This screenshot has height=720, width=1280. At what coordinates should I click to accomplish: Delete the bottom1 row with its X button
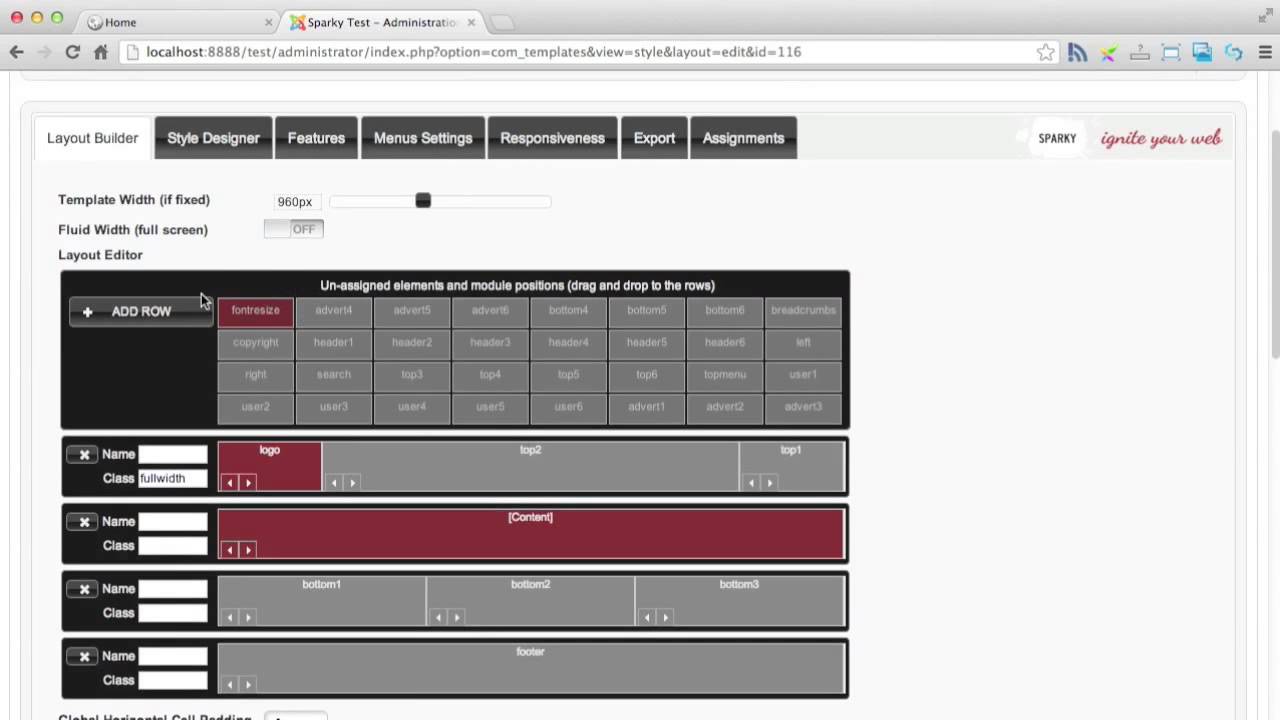pyautogui.click(x=84, y=589)
